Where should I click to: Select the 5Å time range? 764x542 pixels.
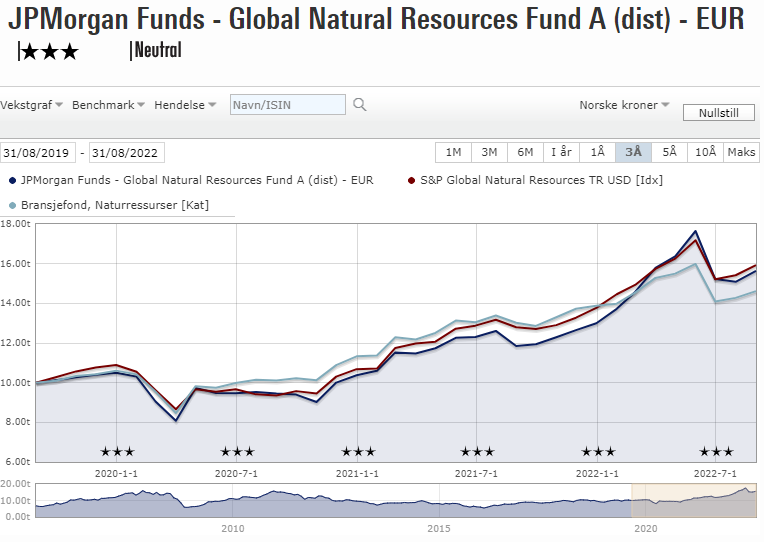(669, 152)
